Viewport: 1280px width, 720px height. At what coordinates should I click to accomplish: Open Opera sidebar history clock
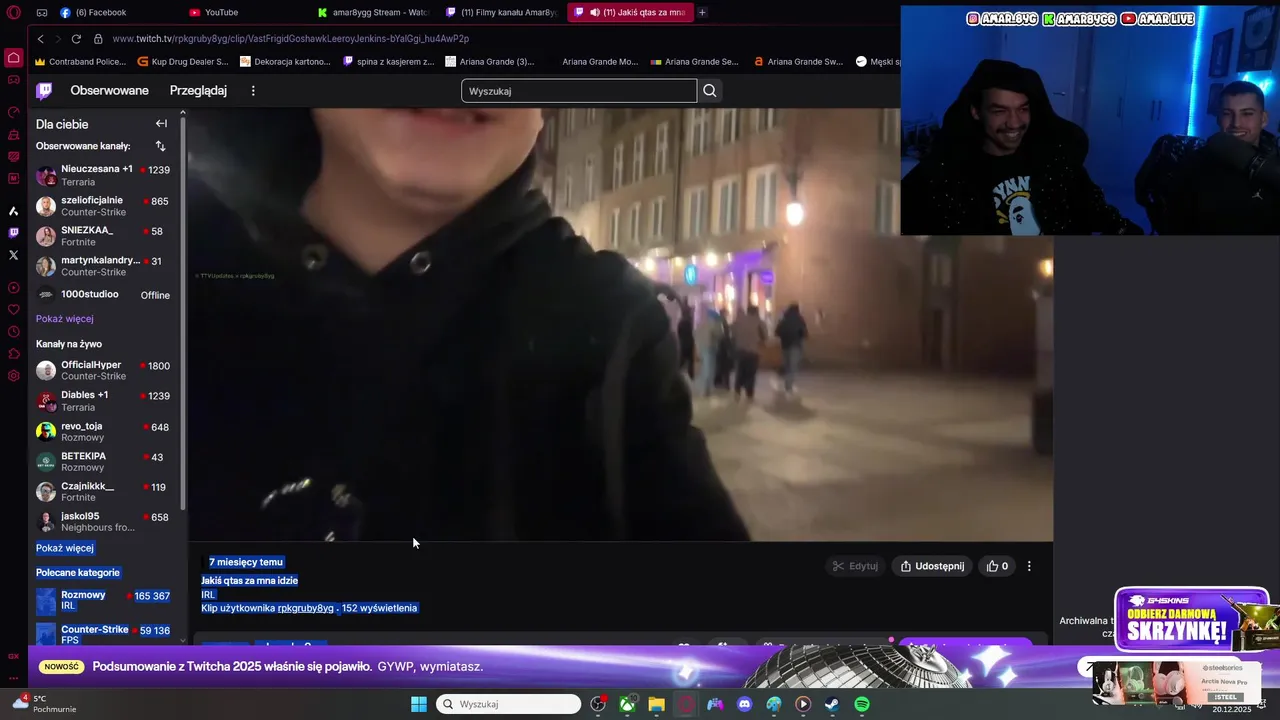click(x=13, y=332)
